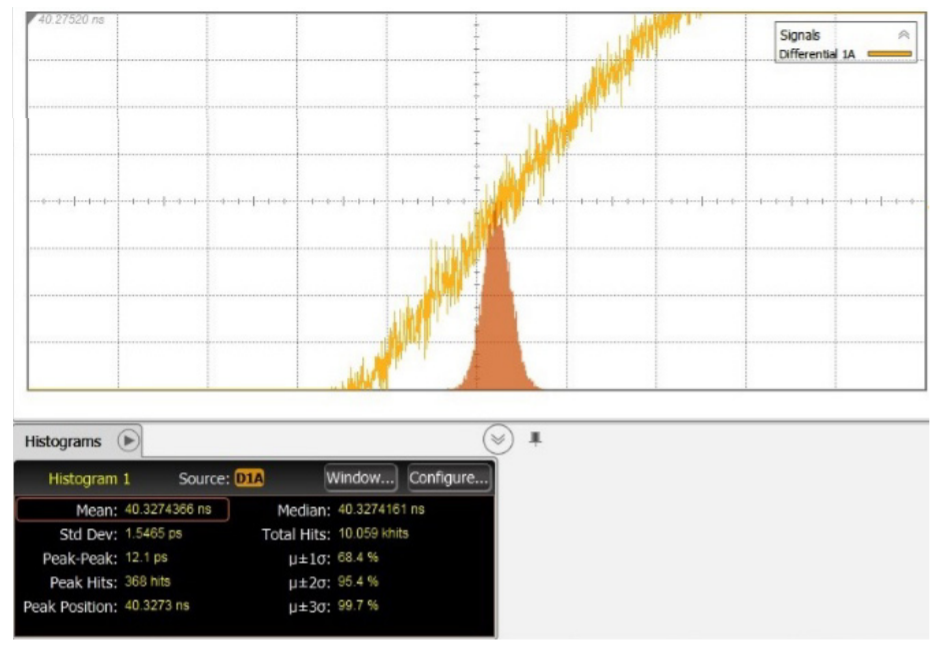
Task: Click the Differential 1A signal label
Action: [x=816, y=54]
